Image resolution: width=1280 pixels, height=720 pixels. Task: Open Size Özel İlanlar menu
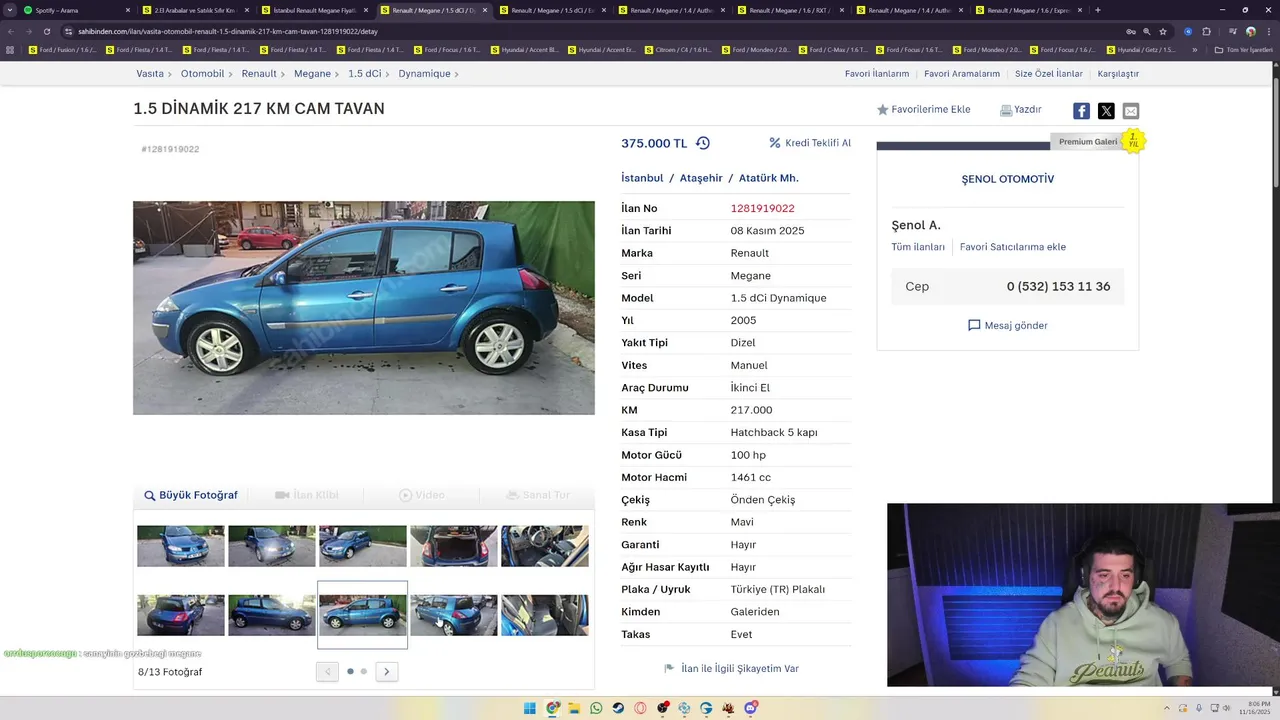pyautogui.click(x=1049, y=74)
